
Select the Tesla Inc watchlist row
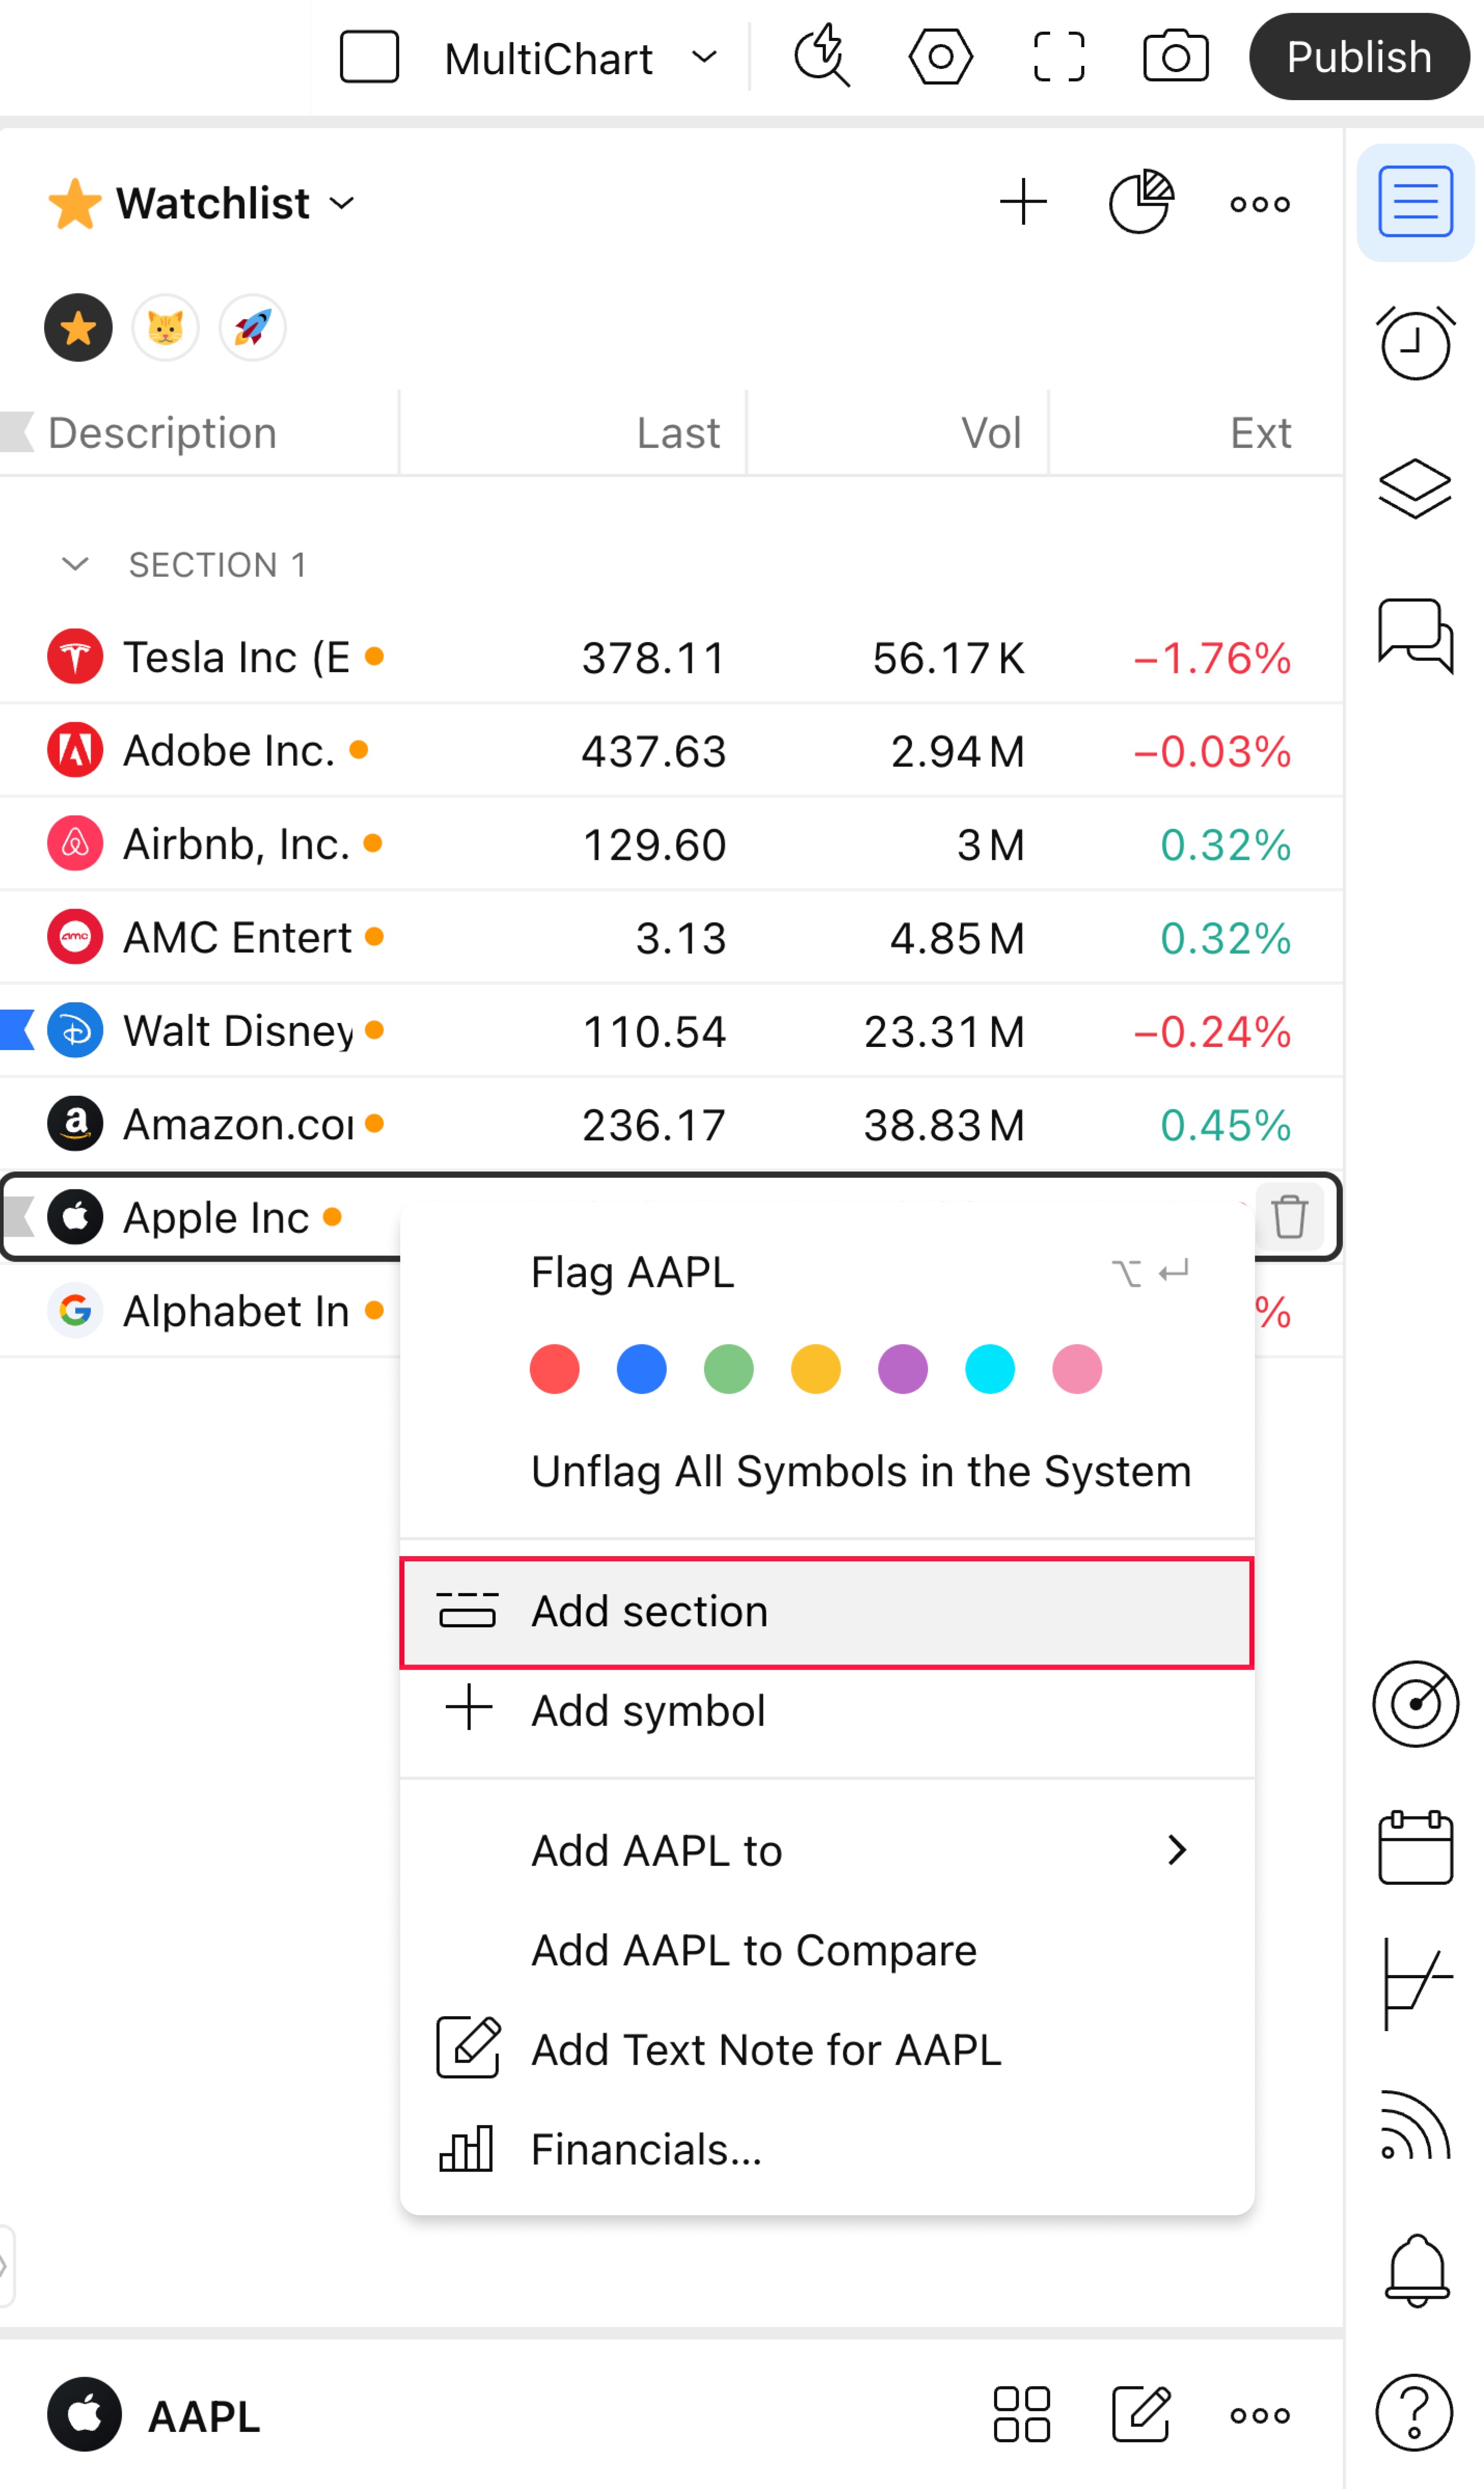(670, 658)
